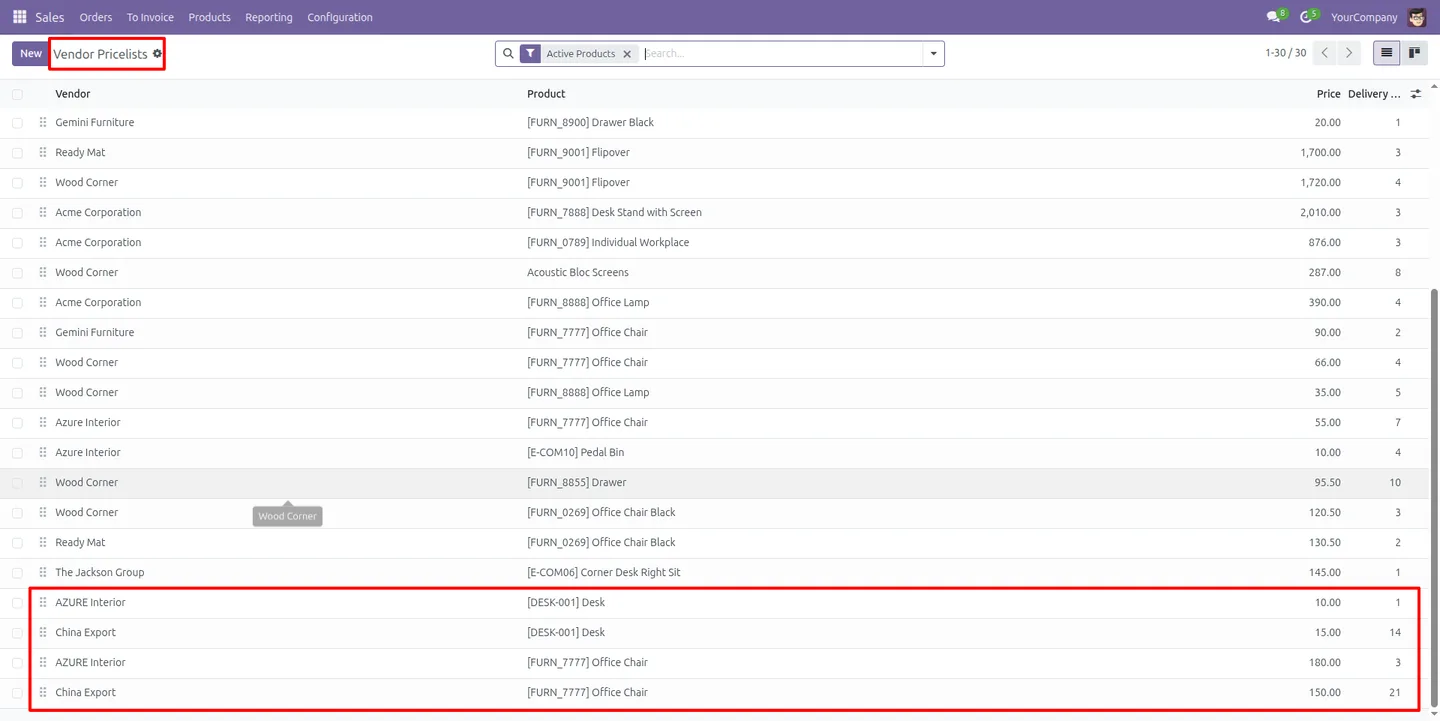Click the price 180.00 cell
The width and height of the screenshot is (1440, 721).
pos(1324,662)
